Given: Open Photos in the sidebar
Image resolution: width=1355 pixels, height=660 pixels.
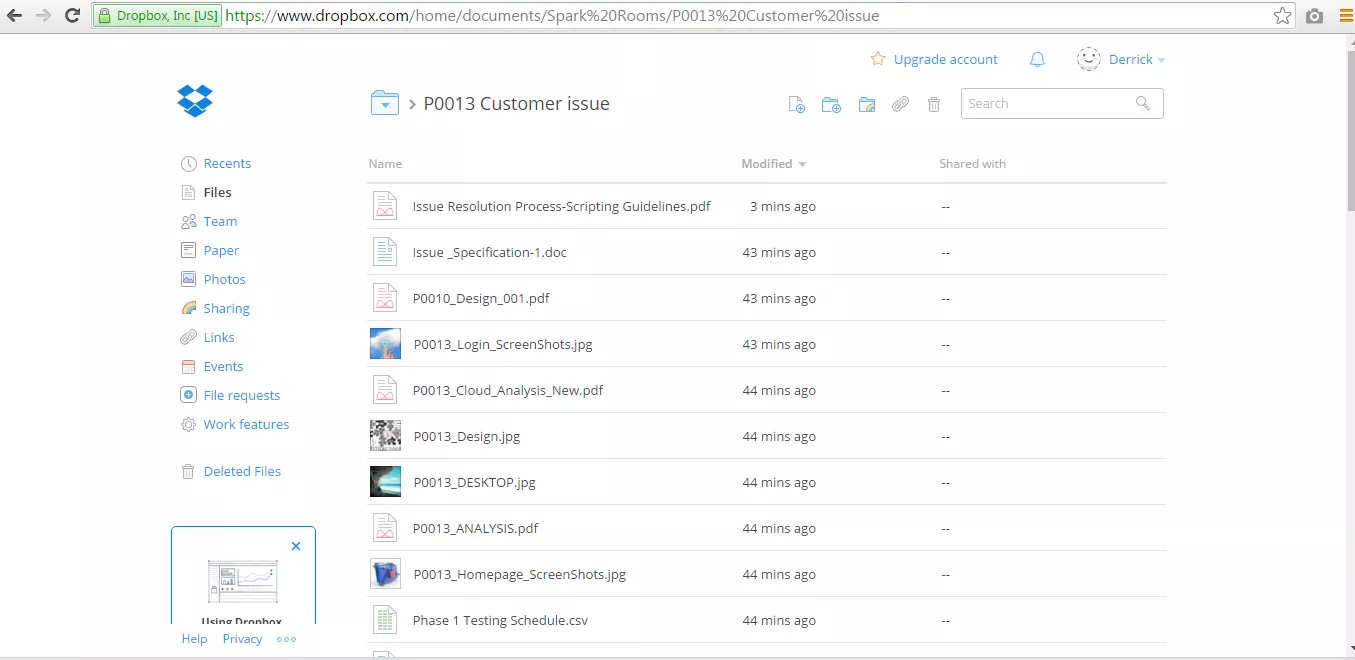Looking at the screenshot, I should click(x=224, y=280).
